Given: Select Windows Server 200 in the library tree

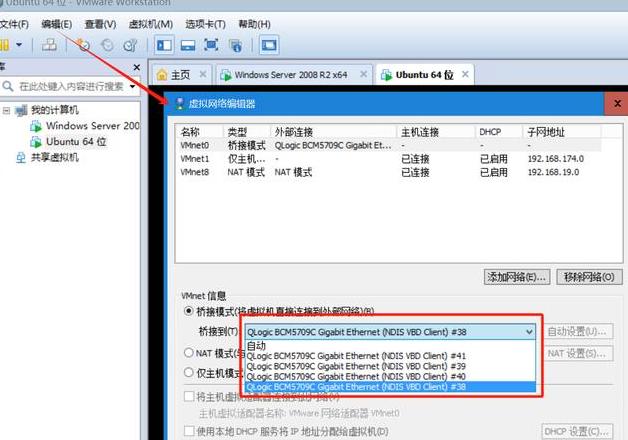Looking at the screenshot, I should coord(93,126).
